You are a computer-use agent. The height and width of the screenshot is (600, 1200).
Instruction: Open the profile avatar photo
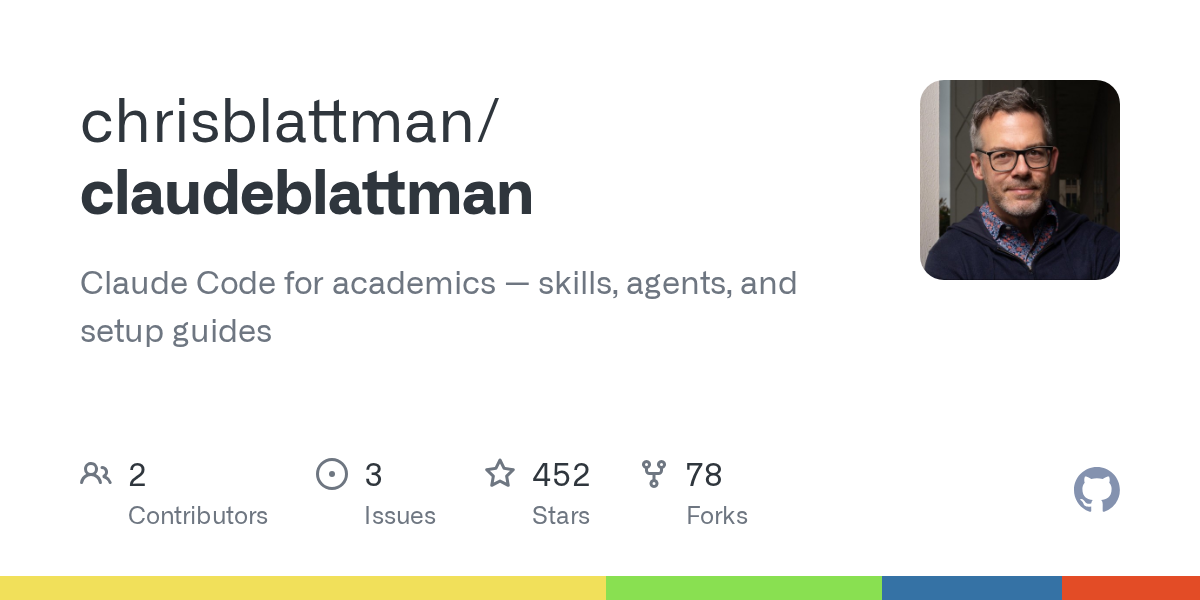1020,180
